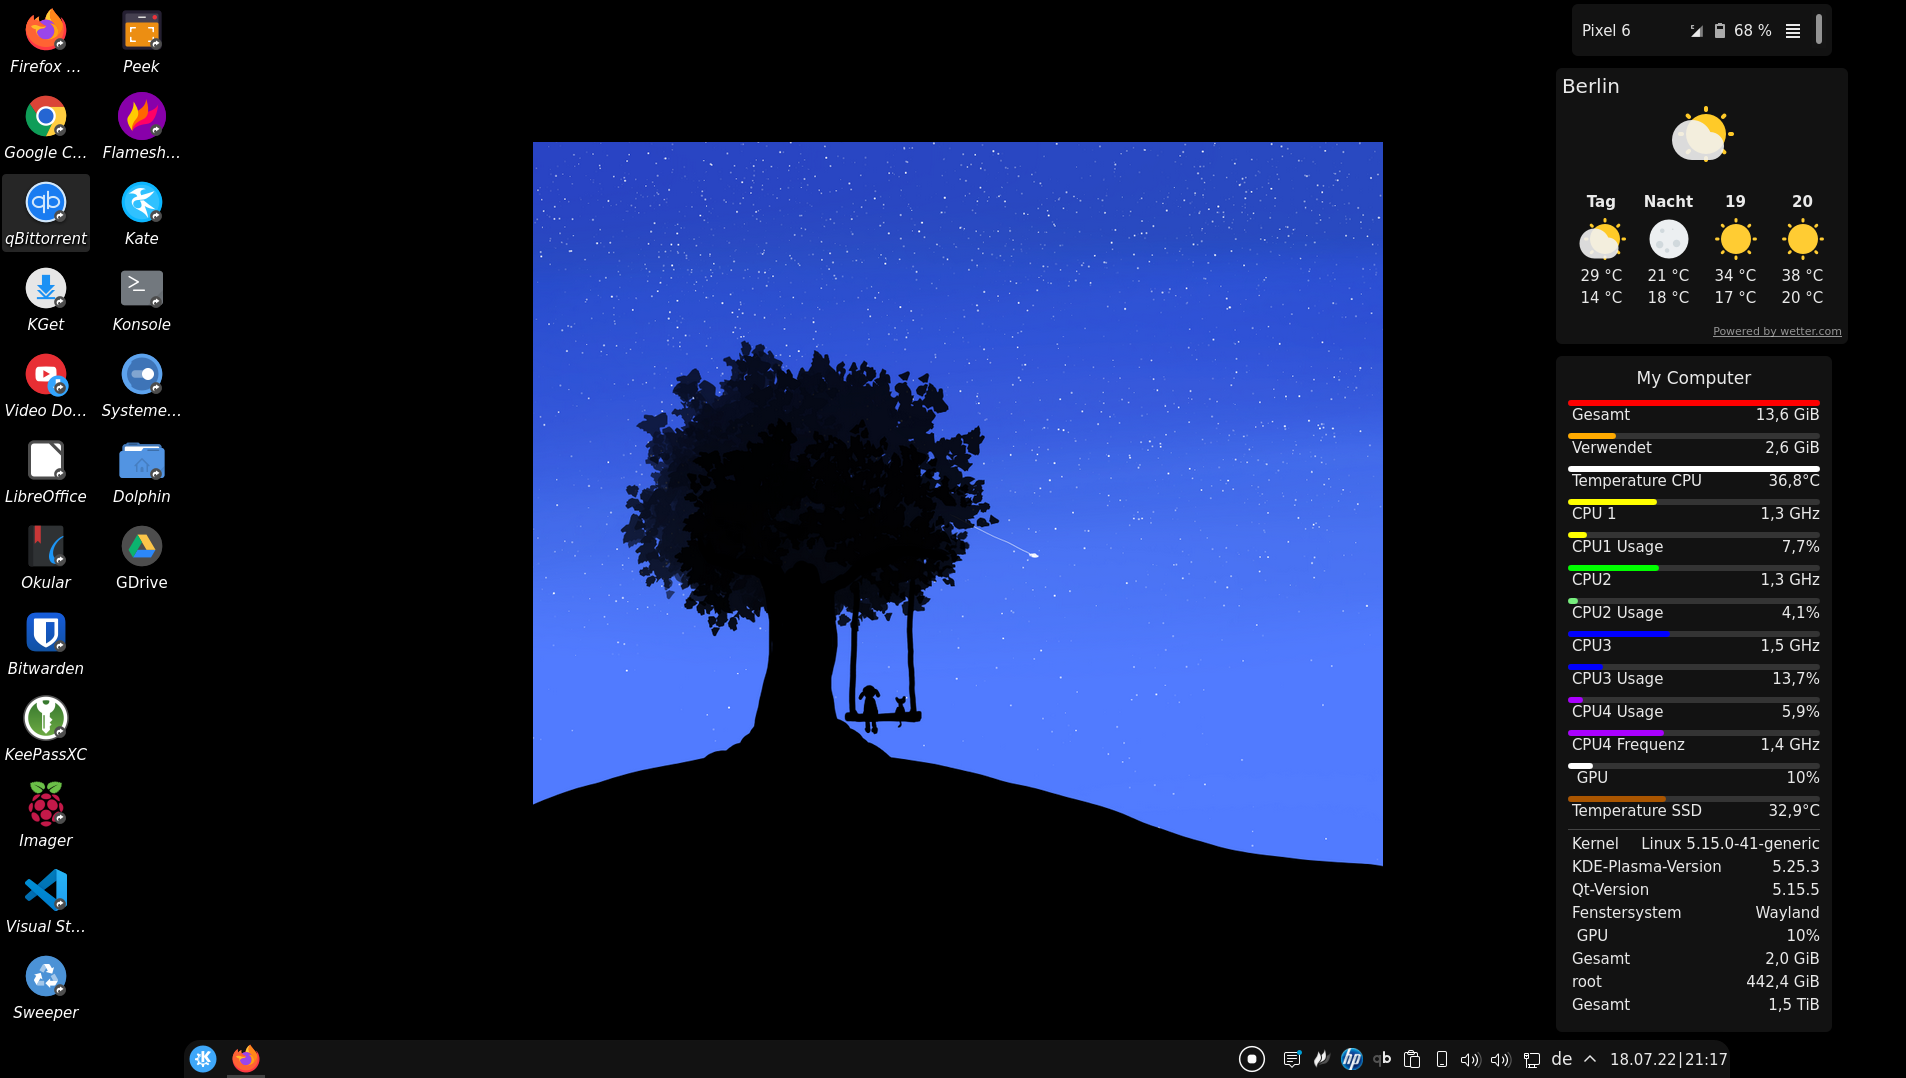Select the 'Nacht' forecast moon icon
Screen dimensions: 1906x1078
(1668, 239)
